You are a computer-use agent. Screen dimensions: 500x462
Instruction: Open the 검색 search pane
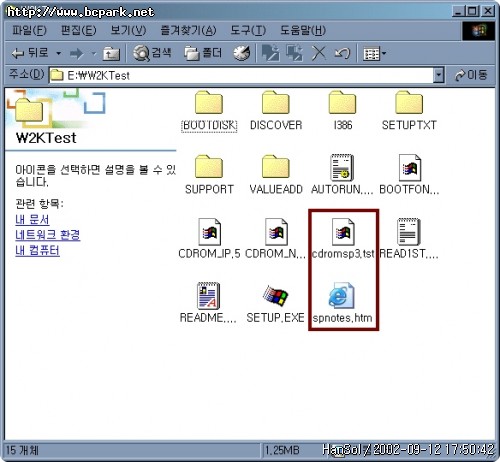152,53
